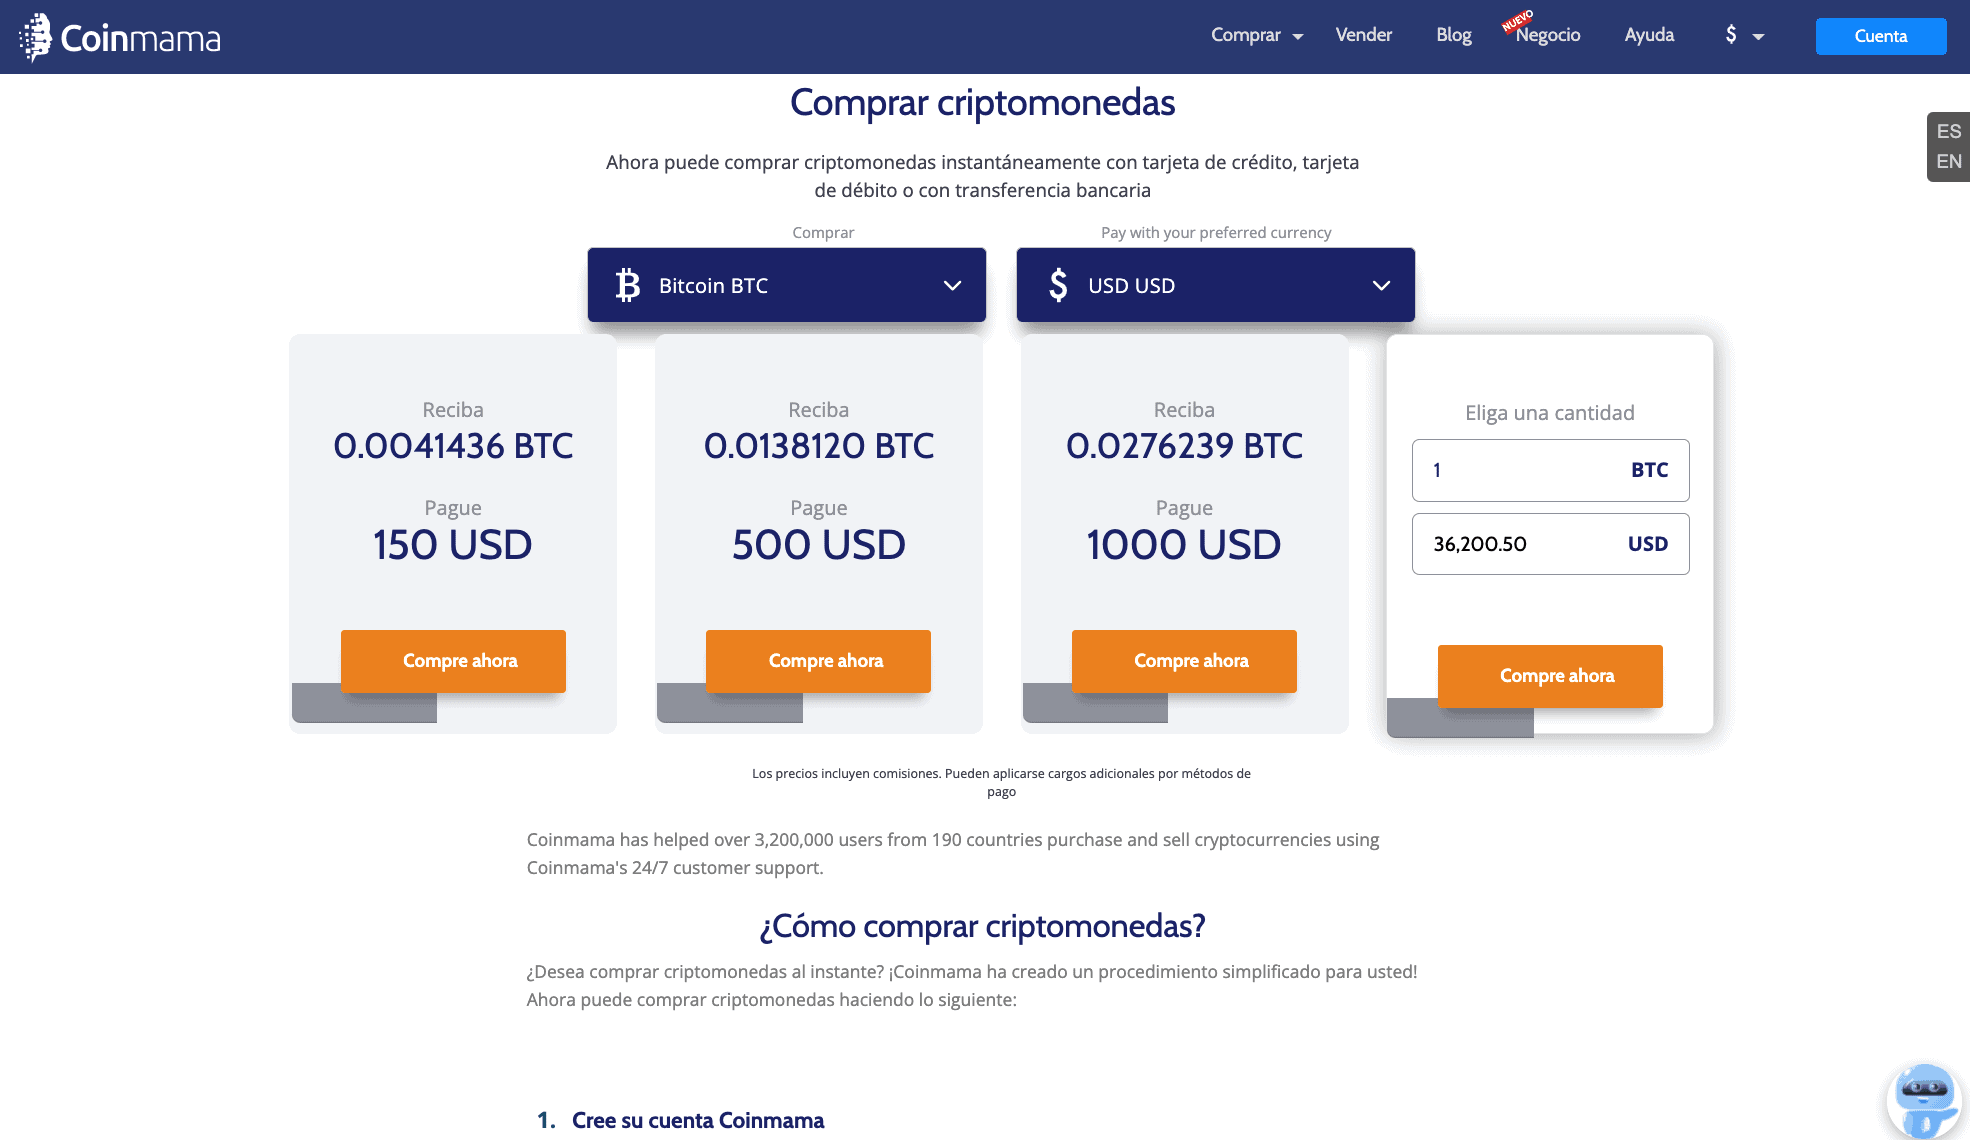1970x1140 pixels.
Task: Open the chatbot robot assistant
Action: pos(1924,1098)
